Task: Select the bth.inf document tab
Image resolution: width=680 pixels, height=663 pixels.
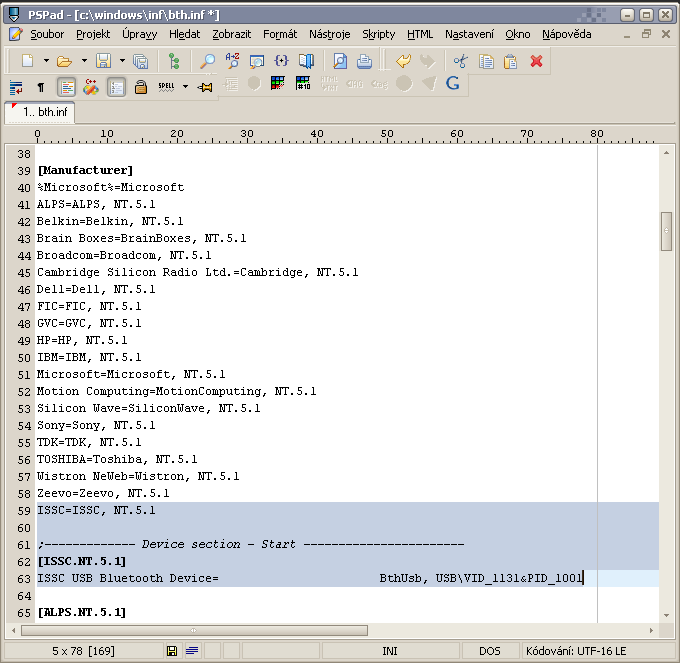Action: pos(40,112)
